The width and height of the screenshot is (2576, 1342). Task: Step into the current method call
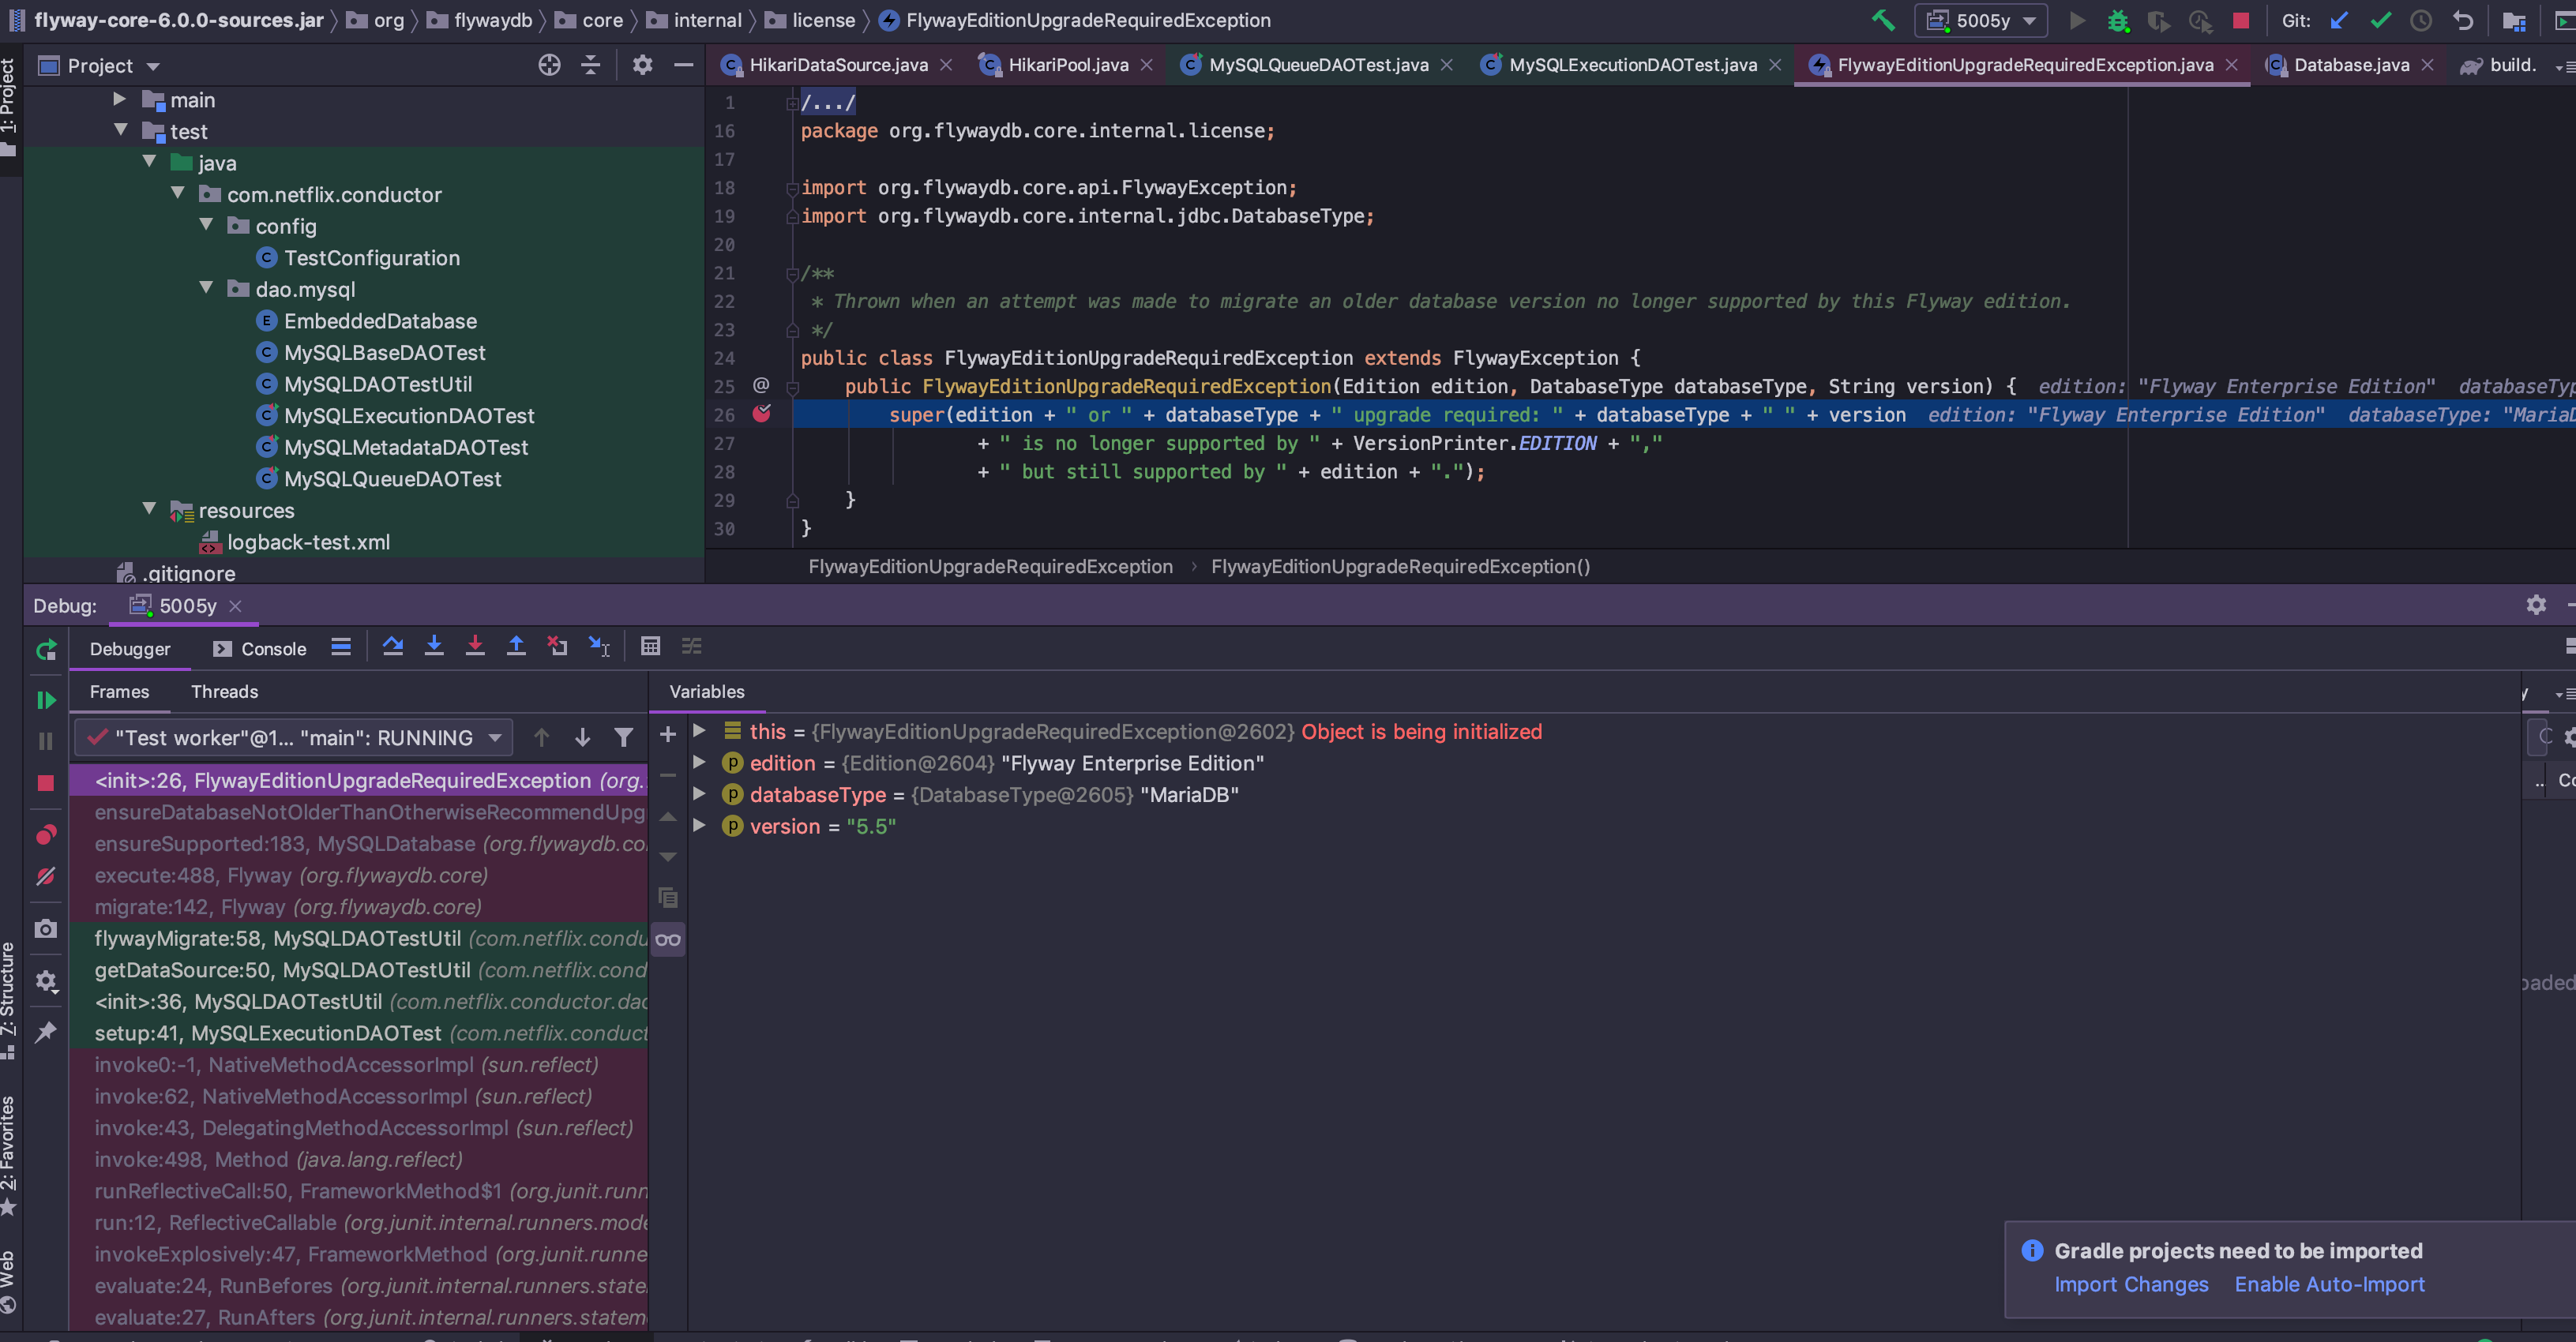click(434, 646)
